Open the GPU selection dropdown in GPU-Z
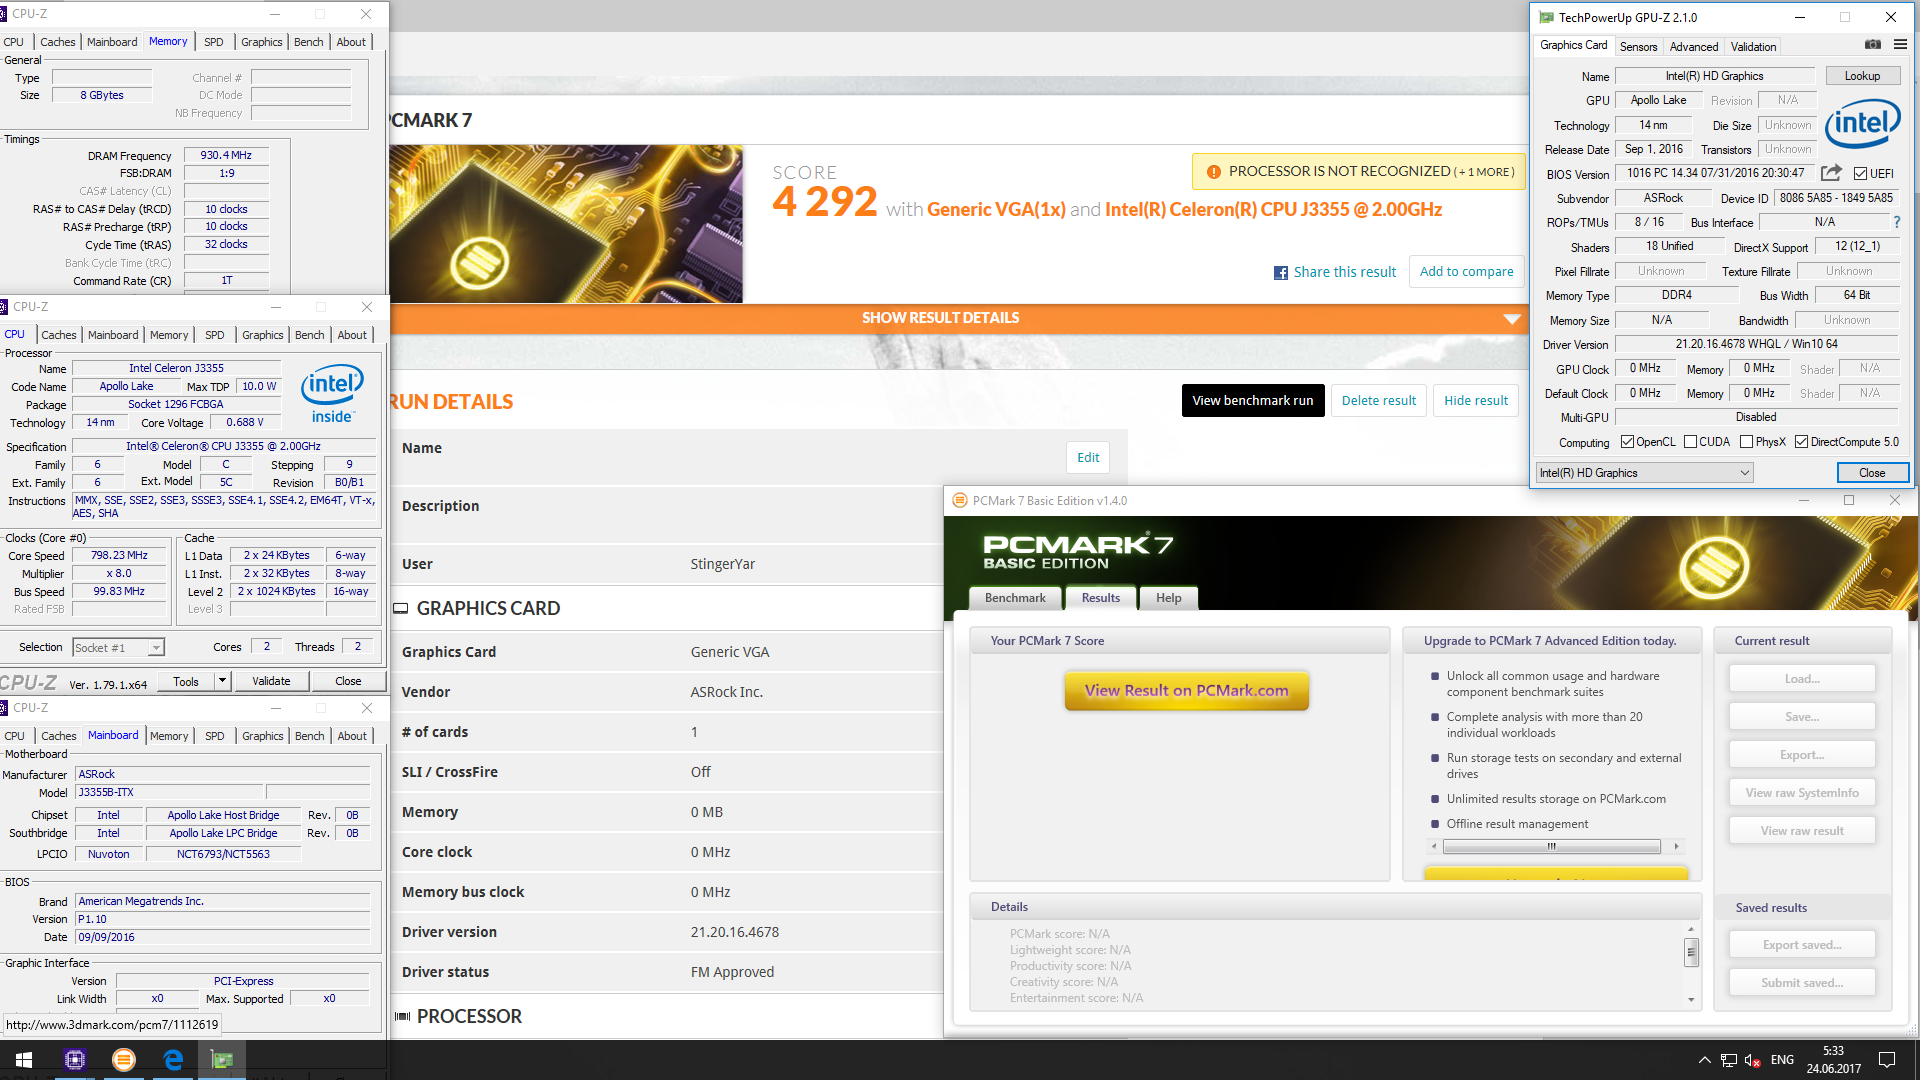This screenshot has height=1080, width=1920. coord(1645,473)
